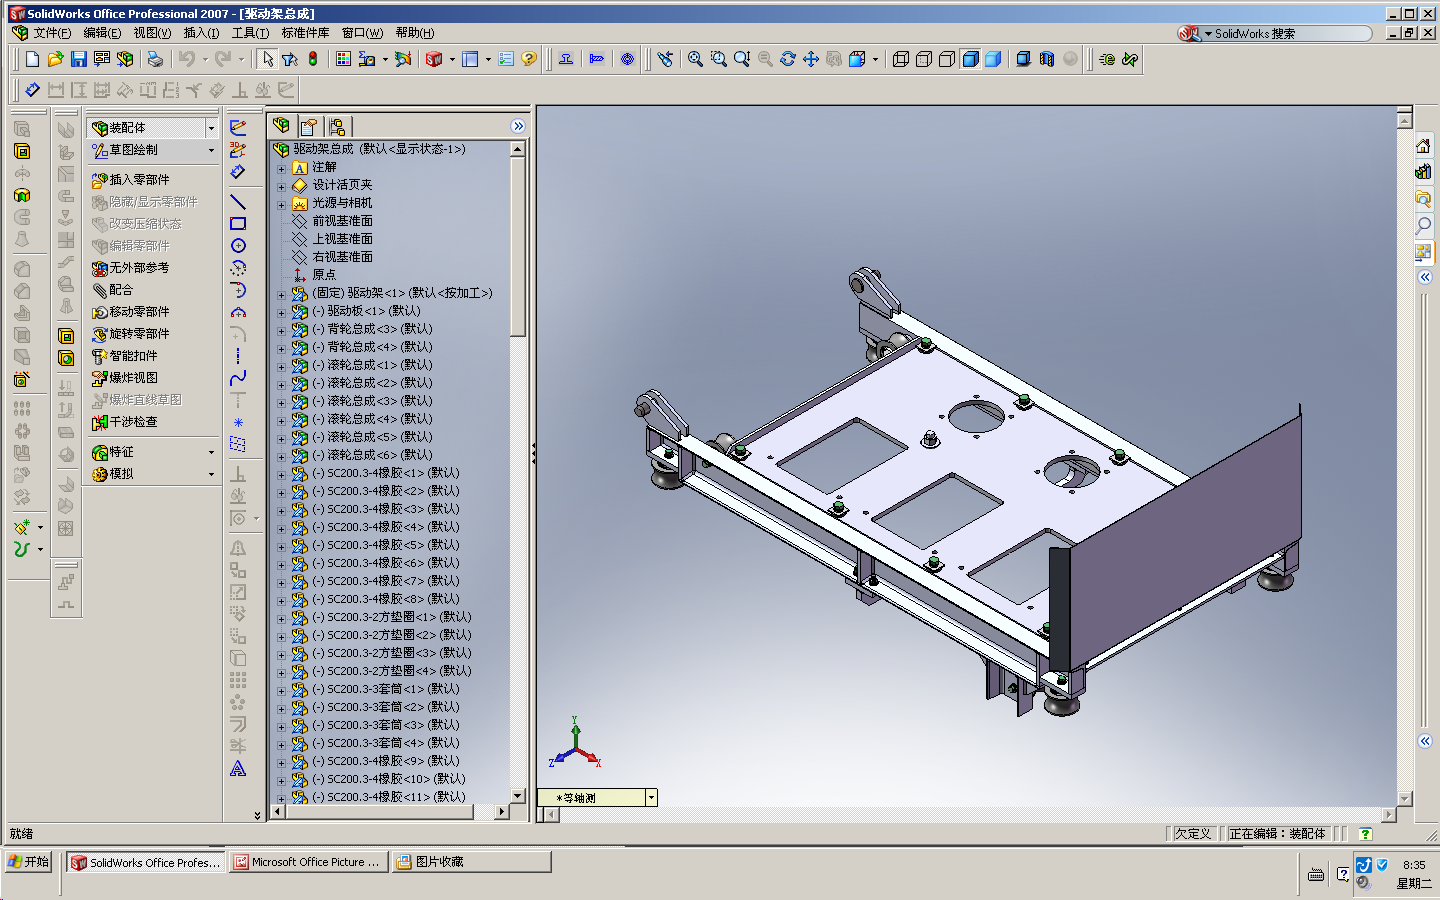Click the New document icon
Viewport: 1440px width, 900px height.
point(32,59)
